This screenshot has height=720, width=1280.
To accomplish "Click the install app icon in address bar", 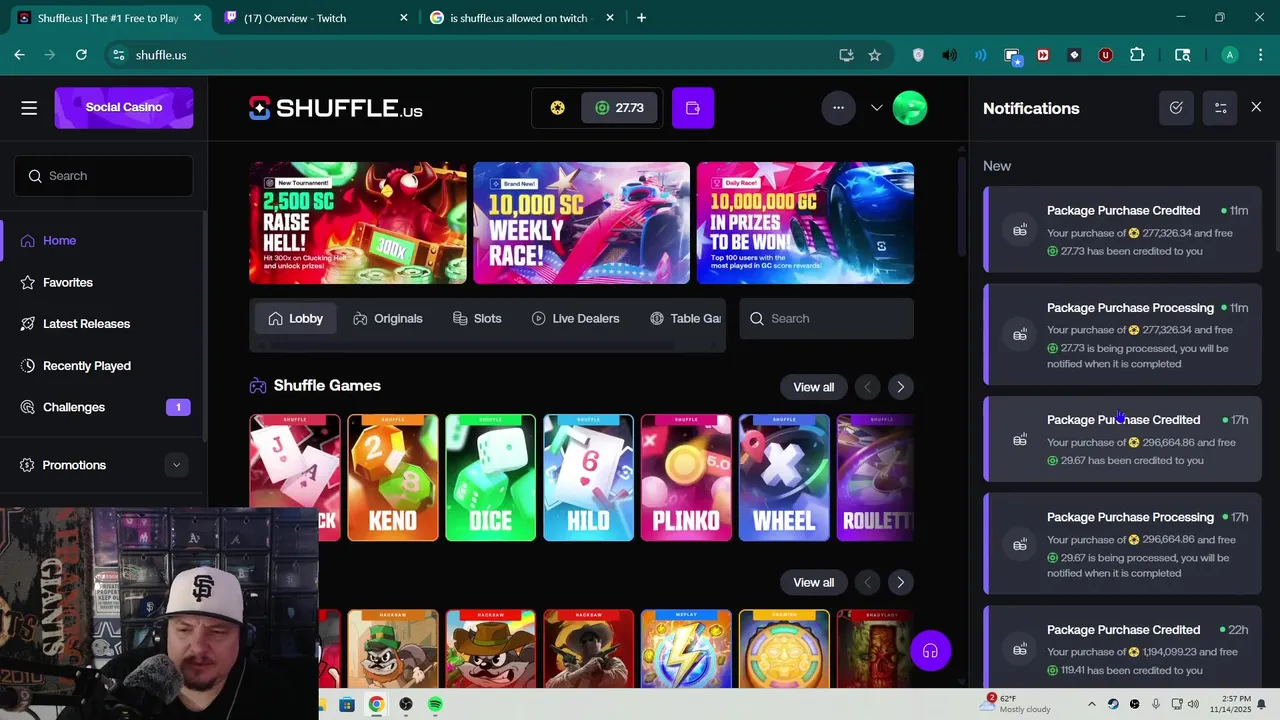I will (846, 55).
